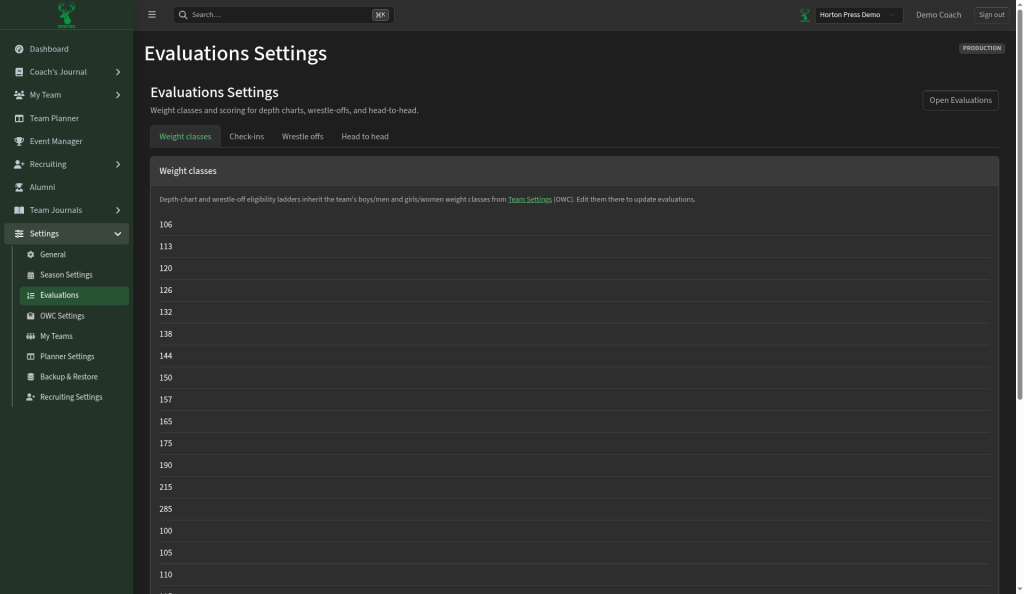This screenshot has height=594, width=1024.
Task: Click the Demo Coach user name
Action: (938, 14)
